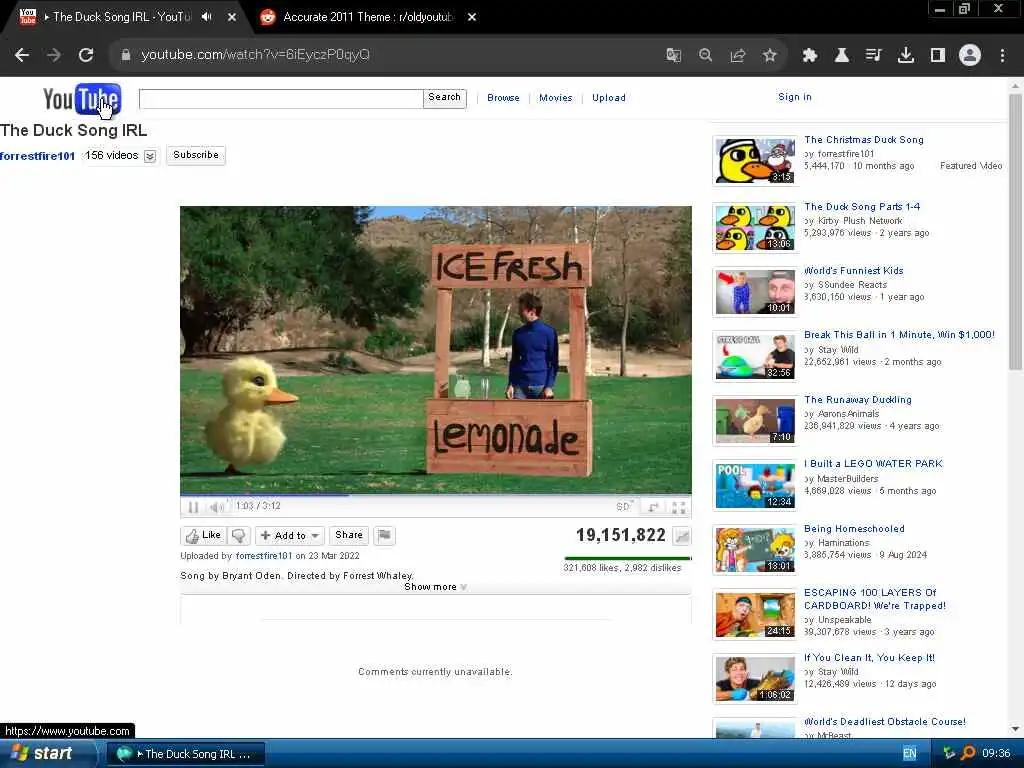Open ESCAPING 100 LAYERS Of CARDBOARD video
This screenshot has width=1024, height=768.
click(874, 599)
